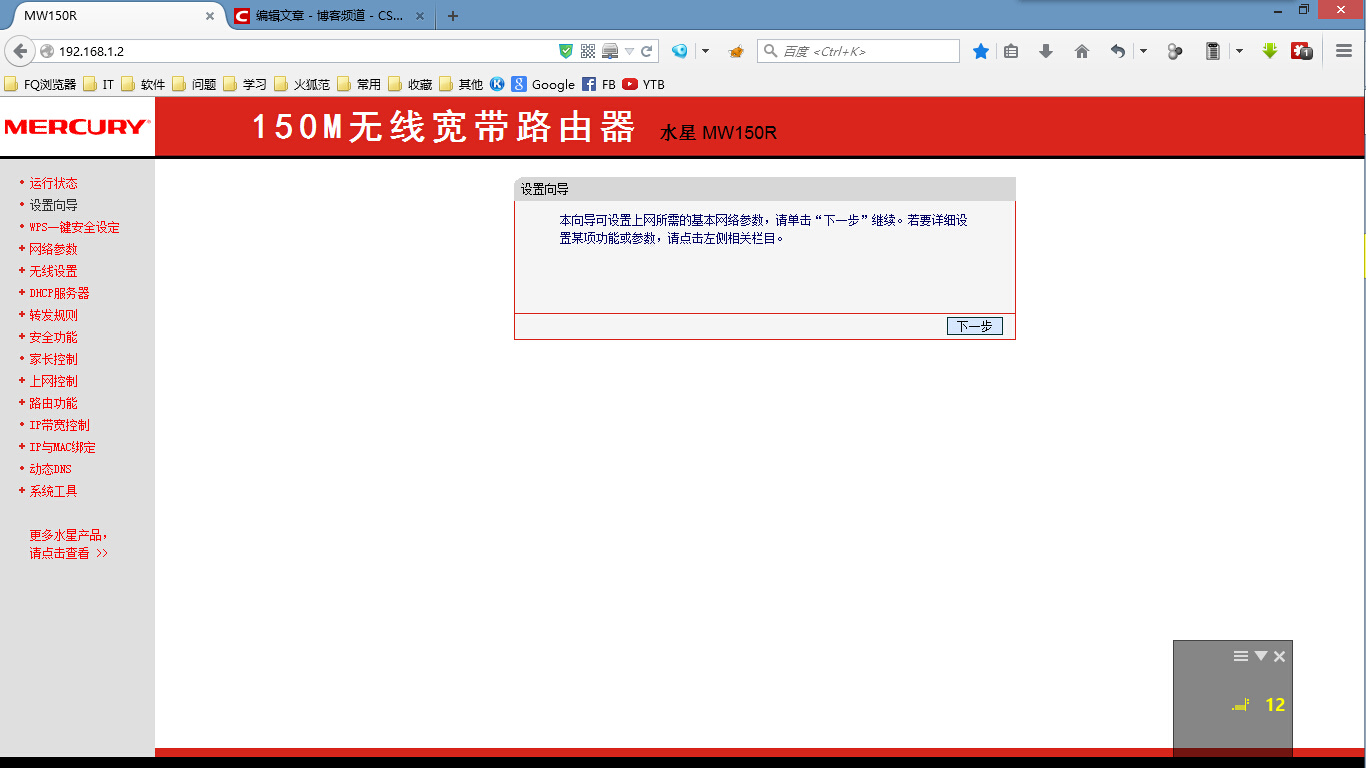Close the floating gray widget
This screenshot has width=1366, height=768.
tap(1279, 656)
